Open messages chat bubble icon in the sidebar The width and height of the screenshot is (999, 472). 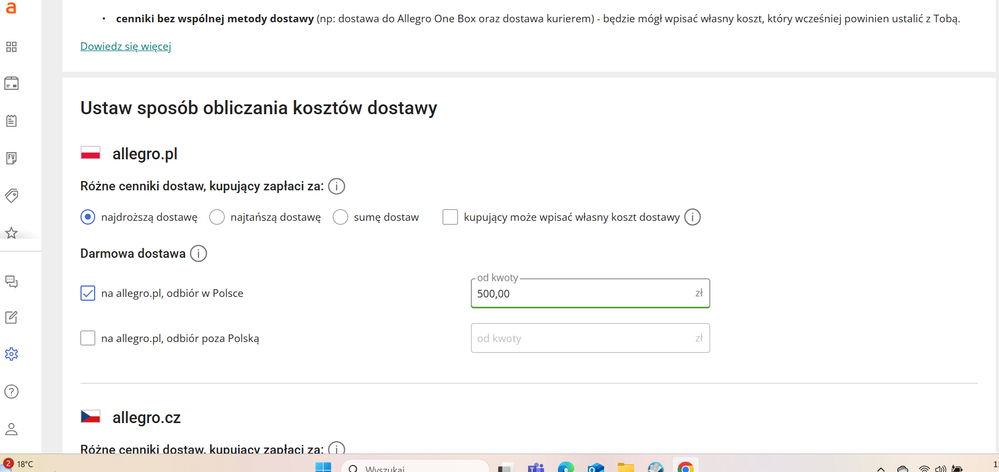click(x=12, y=282)
